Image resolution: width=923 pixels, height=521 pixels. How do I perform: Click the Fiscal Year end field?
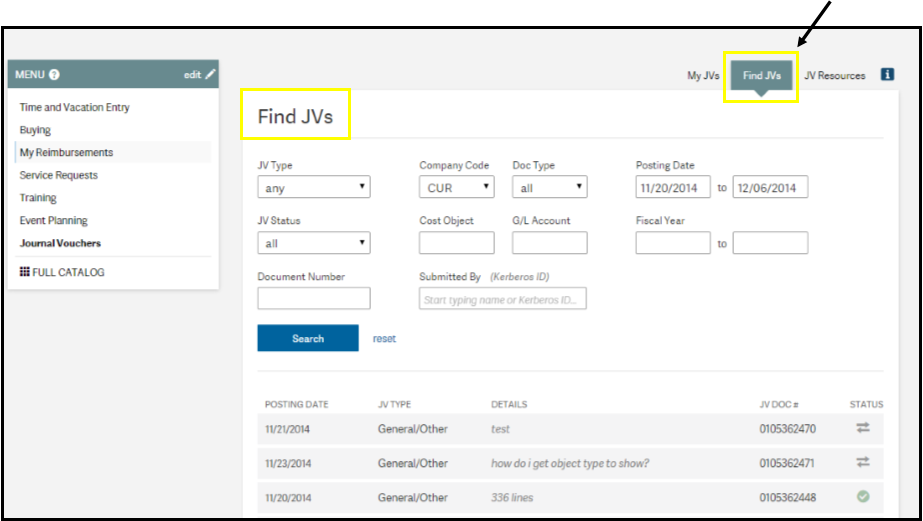click(770, 243)
